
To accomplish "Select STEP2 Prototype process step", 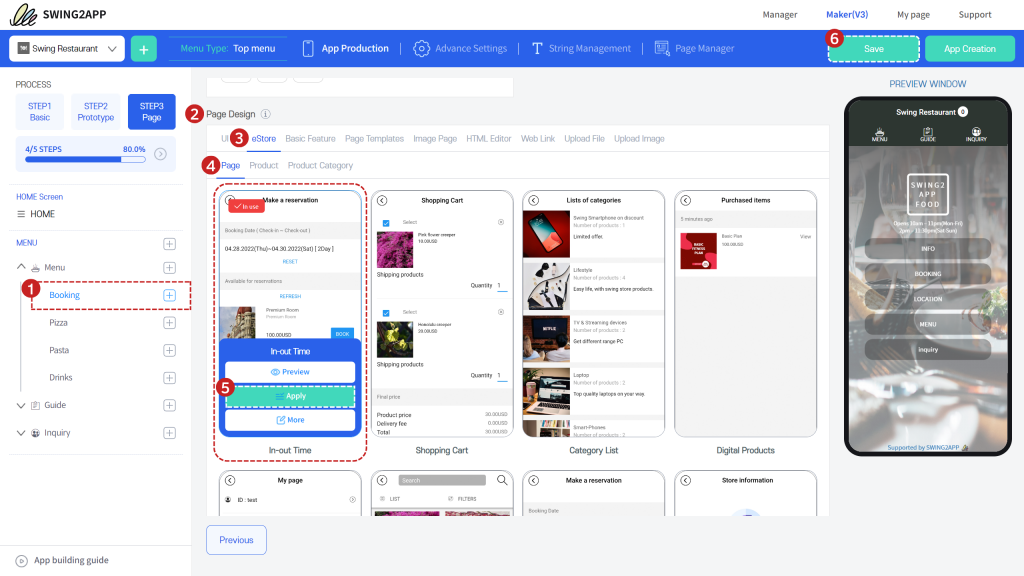I will pos(95,112).
